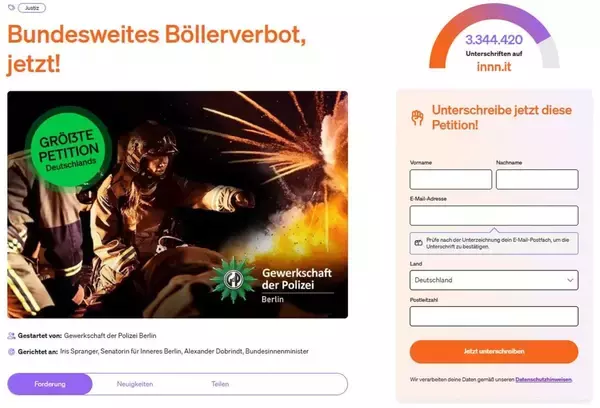Click the raised fist icon

(417, 118)
